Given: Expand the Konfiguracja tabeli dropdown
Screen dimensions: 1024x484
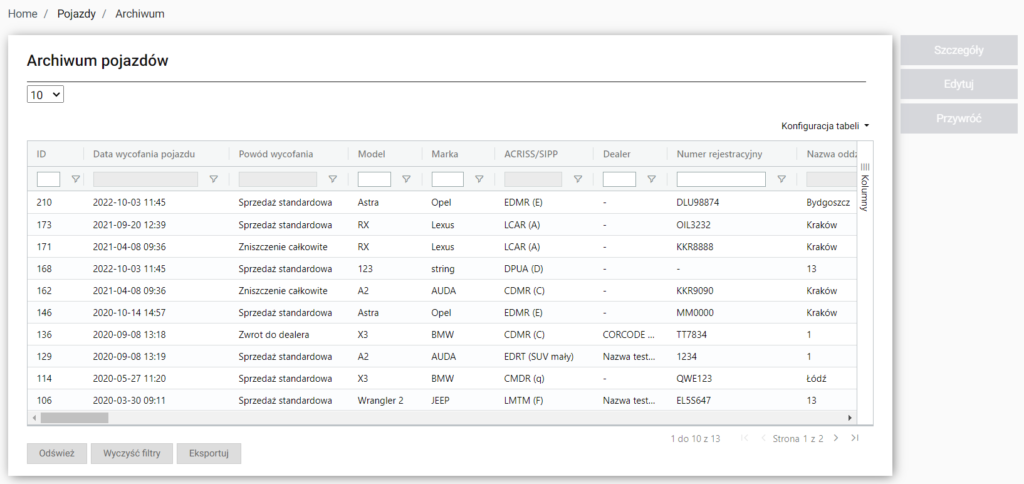Looking at the screenshot, I should tap(825, 126).
